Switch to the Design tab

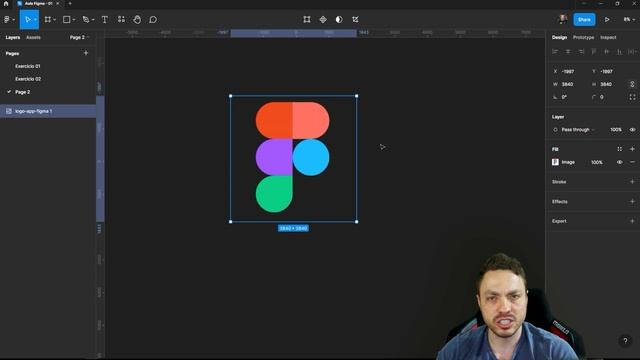coord(560,37)
